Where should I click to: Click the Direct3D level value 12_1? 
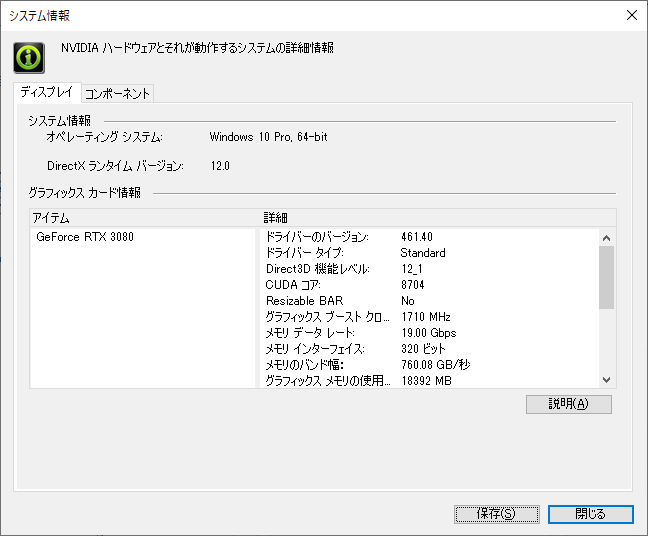[412, 269]
